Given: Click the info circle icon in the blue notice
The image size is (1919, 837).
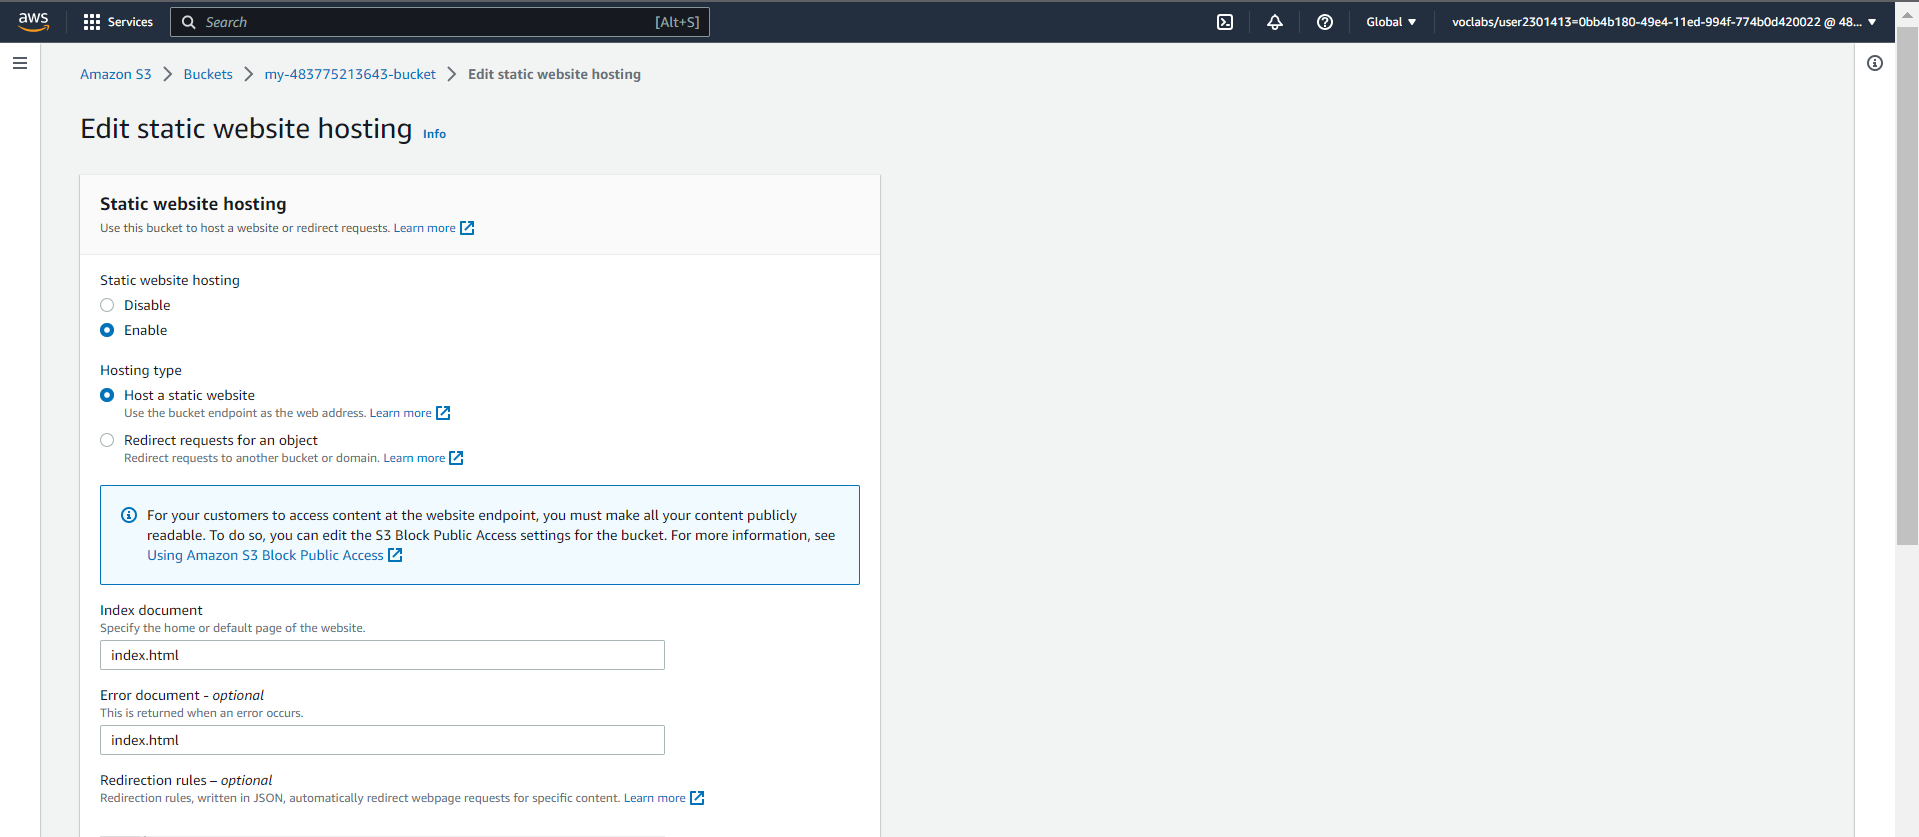Looking at the screenshot, I should (129, 515).
